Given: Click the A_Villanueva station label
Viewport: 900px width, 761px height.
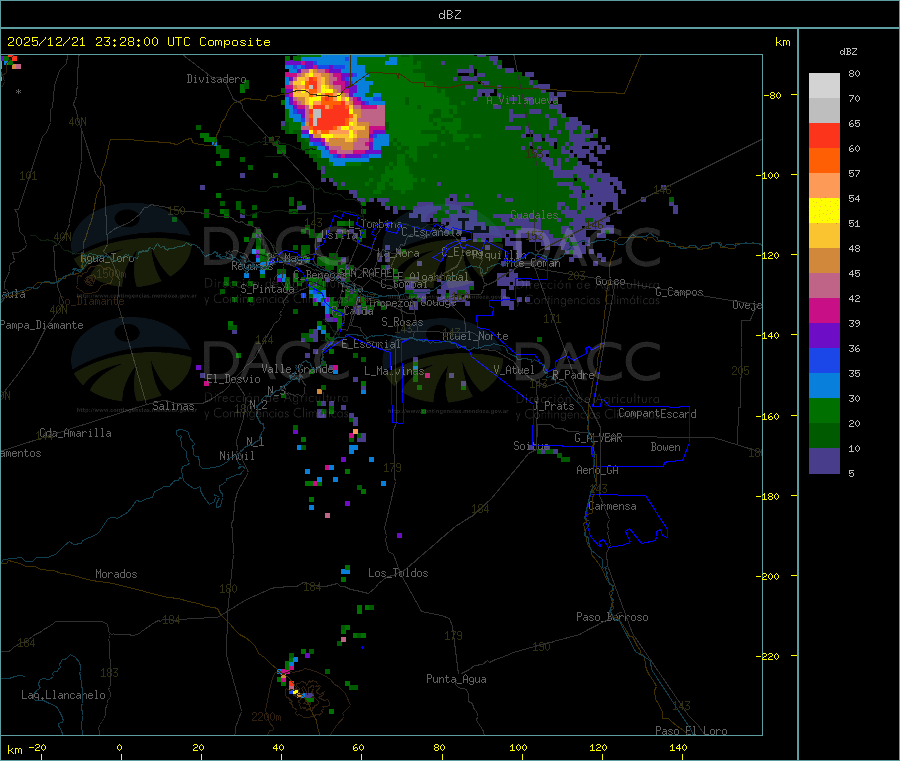Looking at the screenshot, I should point(522,100).
